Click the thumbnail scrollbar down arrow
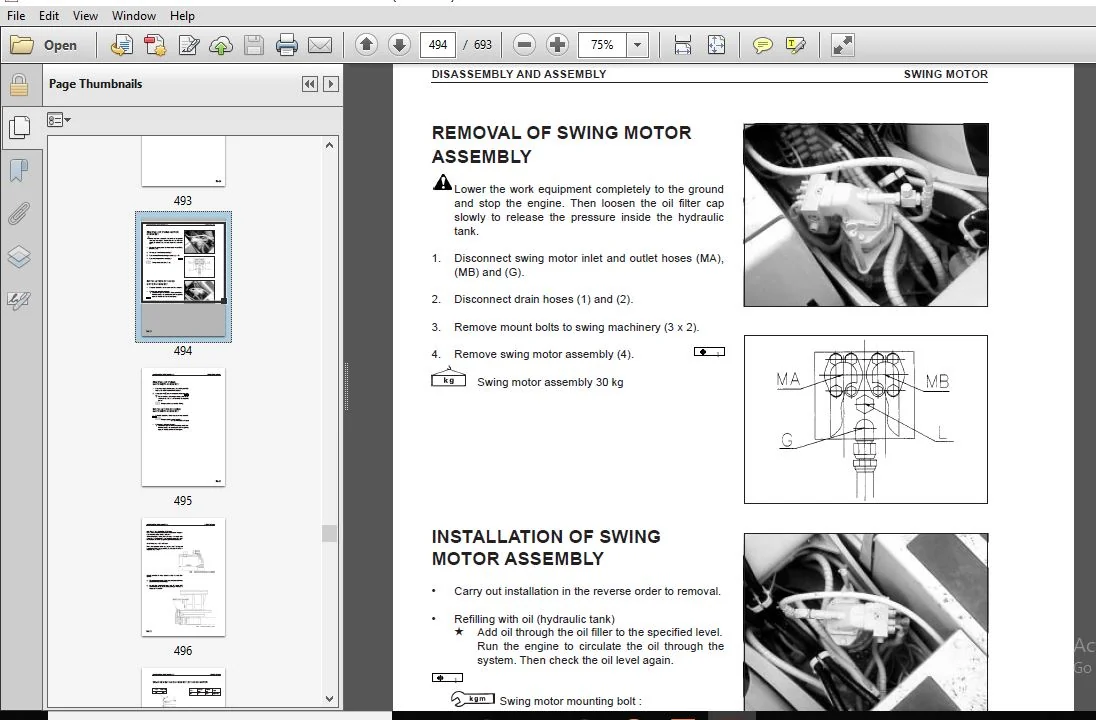 coord(330,698)
